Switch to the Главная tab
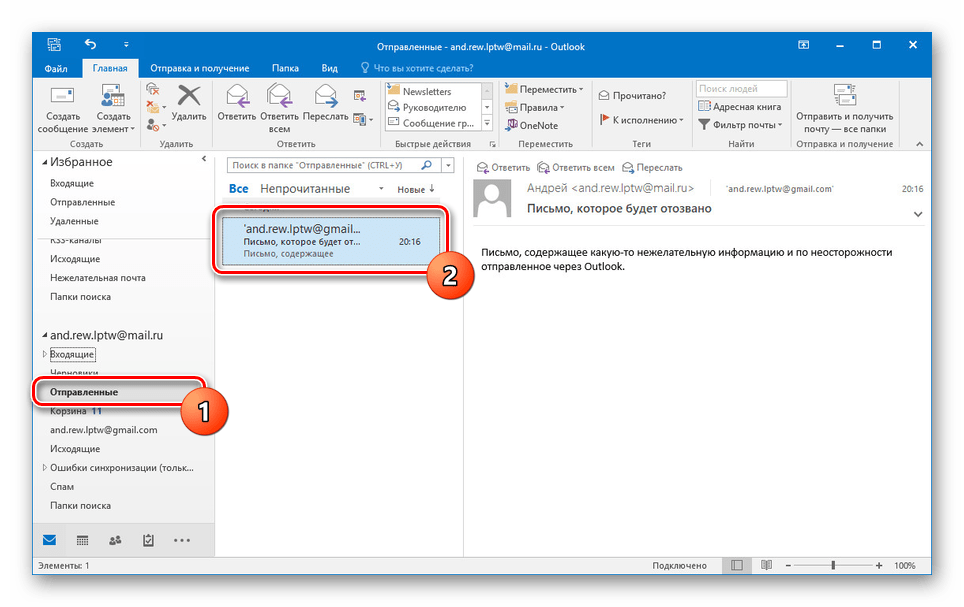Screen dimensions: 964x607 point(110,68)
